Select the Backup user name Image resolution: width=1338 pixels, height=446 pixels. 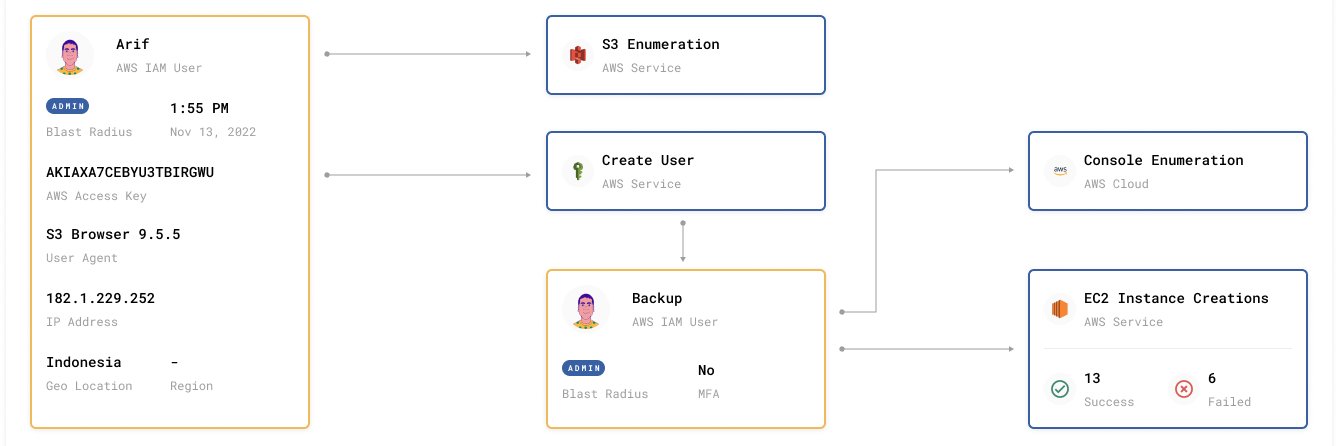tap(657, 298)
